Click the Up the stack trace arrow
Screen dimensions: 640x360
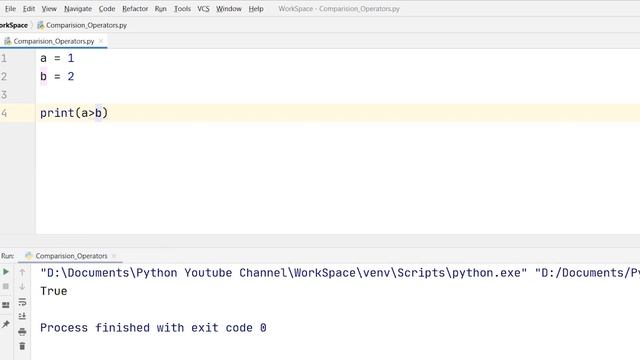(22, 272)
